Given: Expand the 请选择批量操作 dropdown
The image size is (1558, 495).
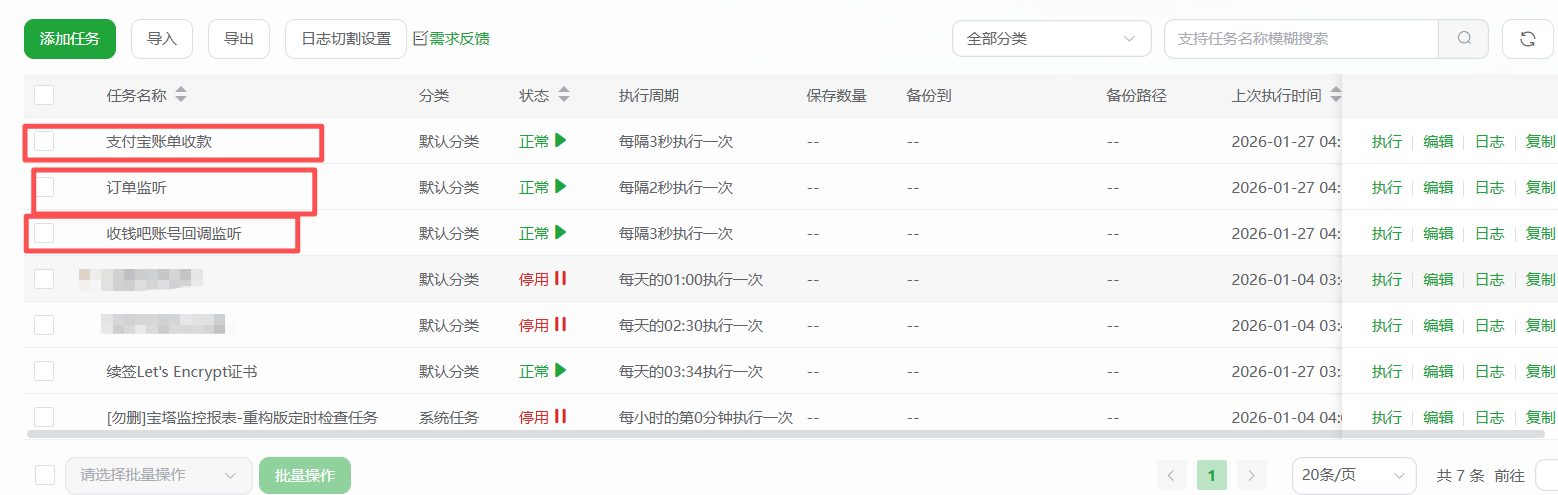Looking at the screenshot, I should pos(158,475).
